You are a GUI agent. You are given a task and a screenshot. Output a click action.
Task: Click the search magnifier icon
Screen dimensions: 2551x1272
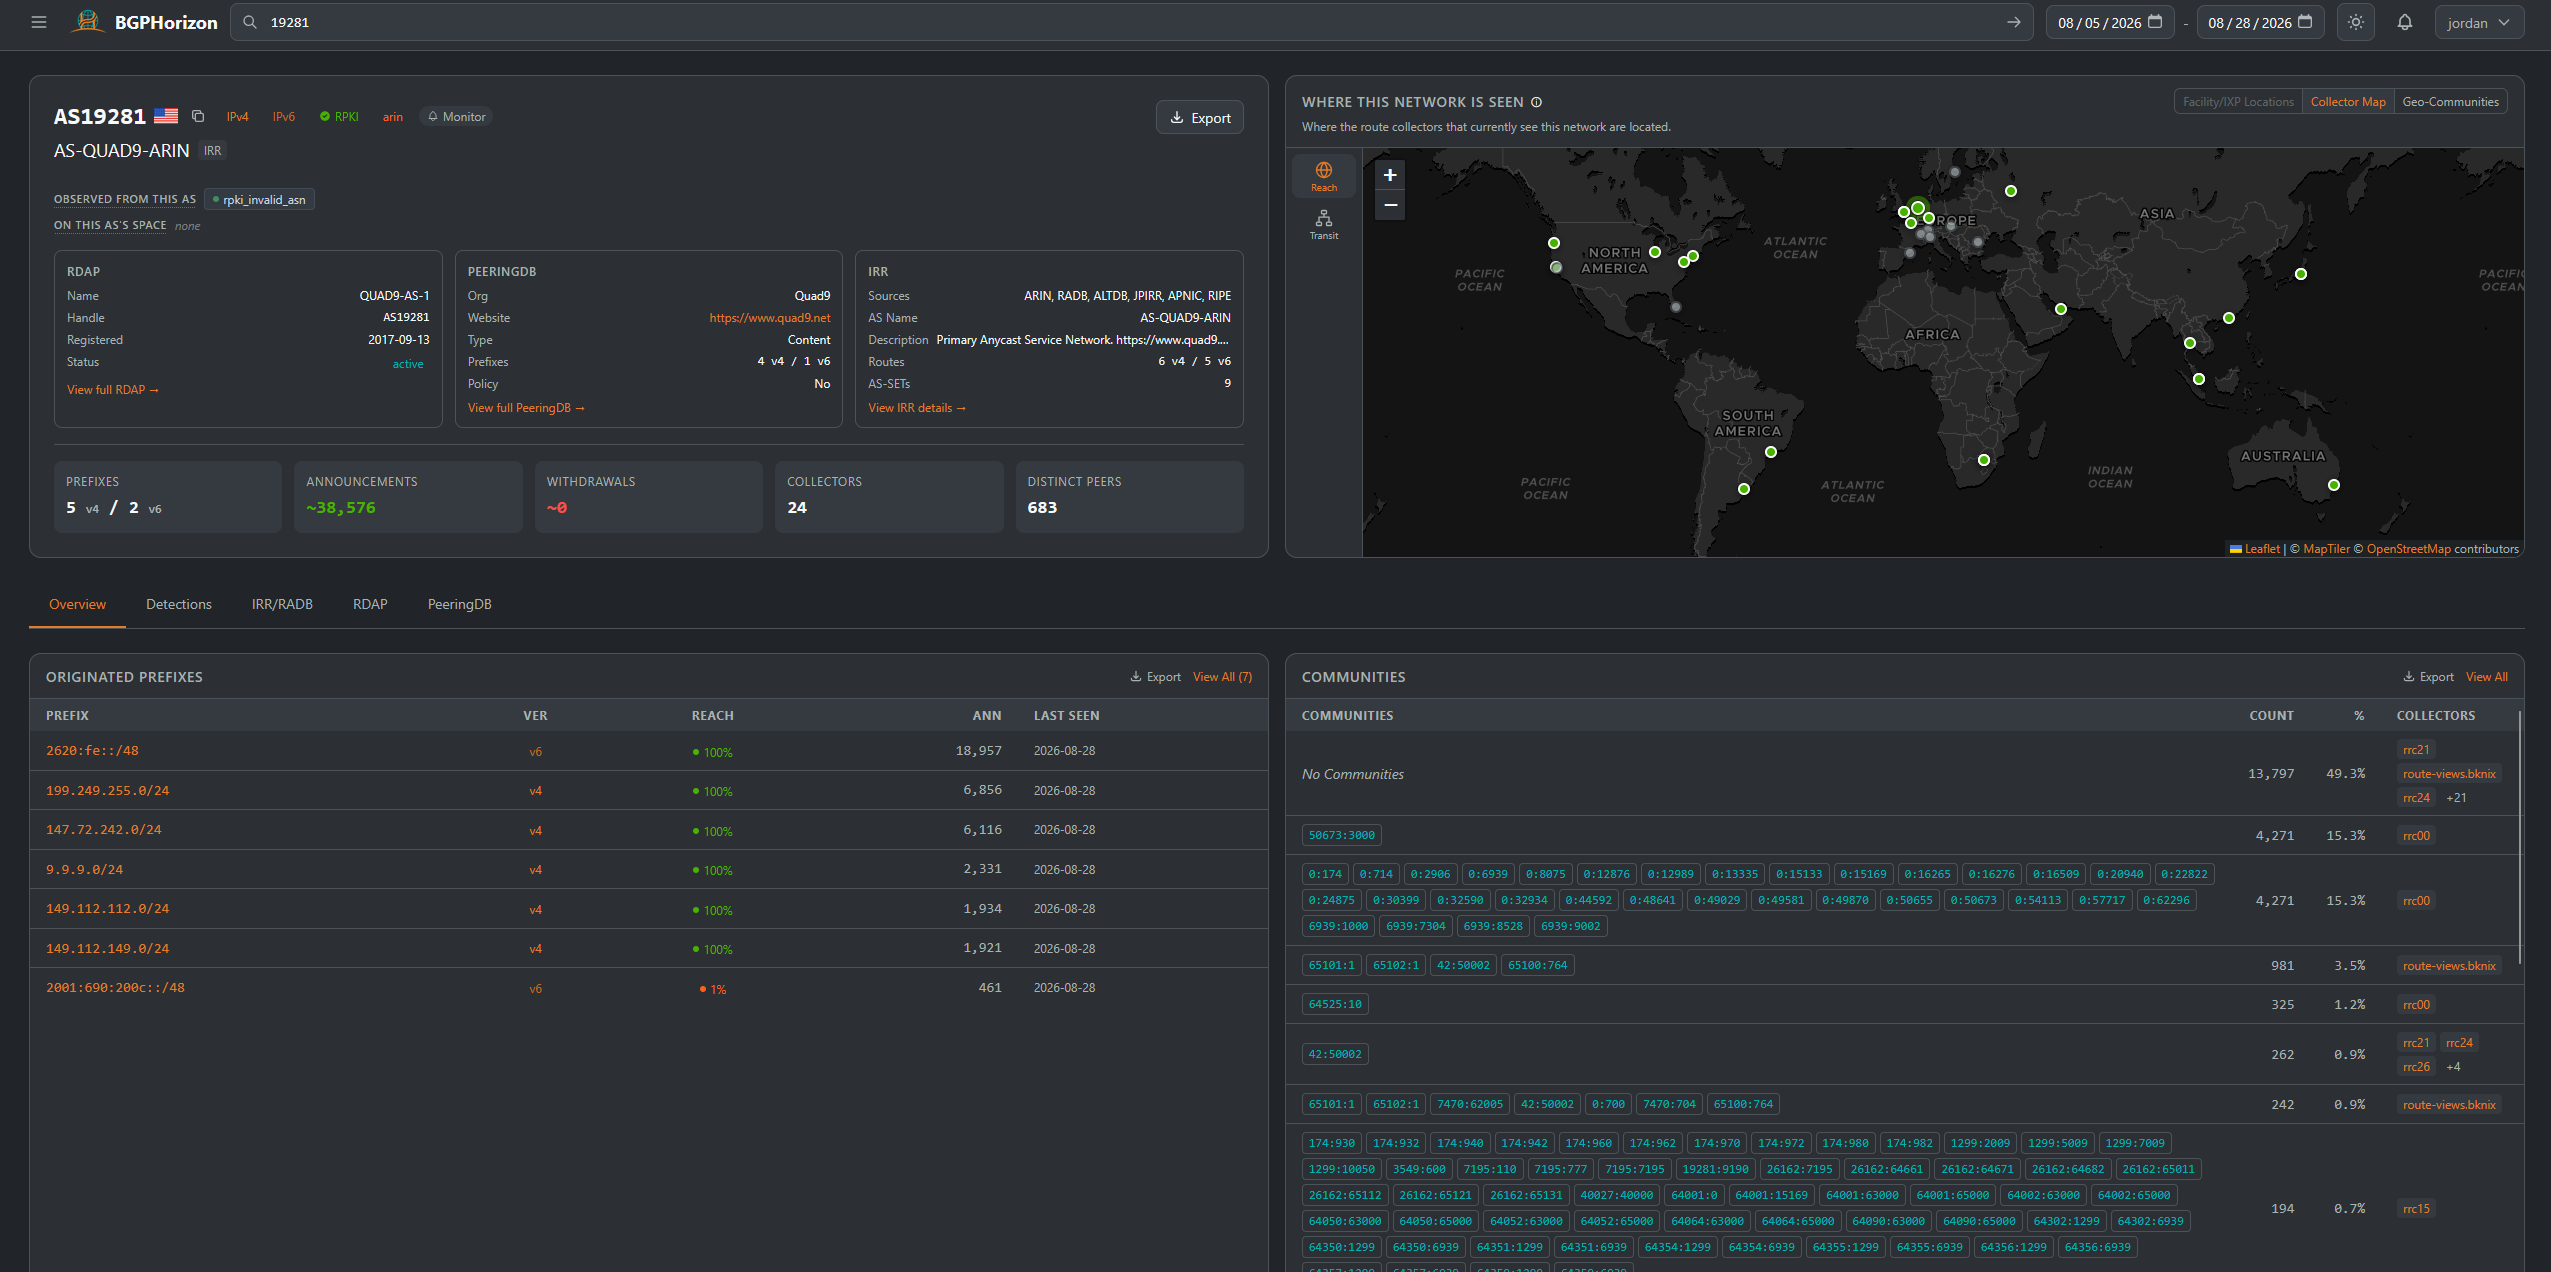[250, 22]
